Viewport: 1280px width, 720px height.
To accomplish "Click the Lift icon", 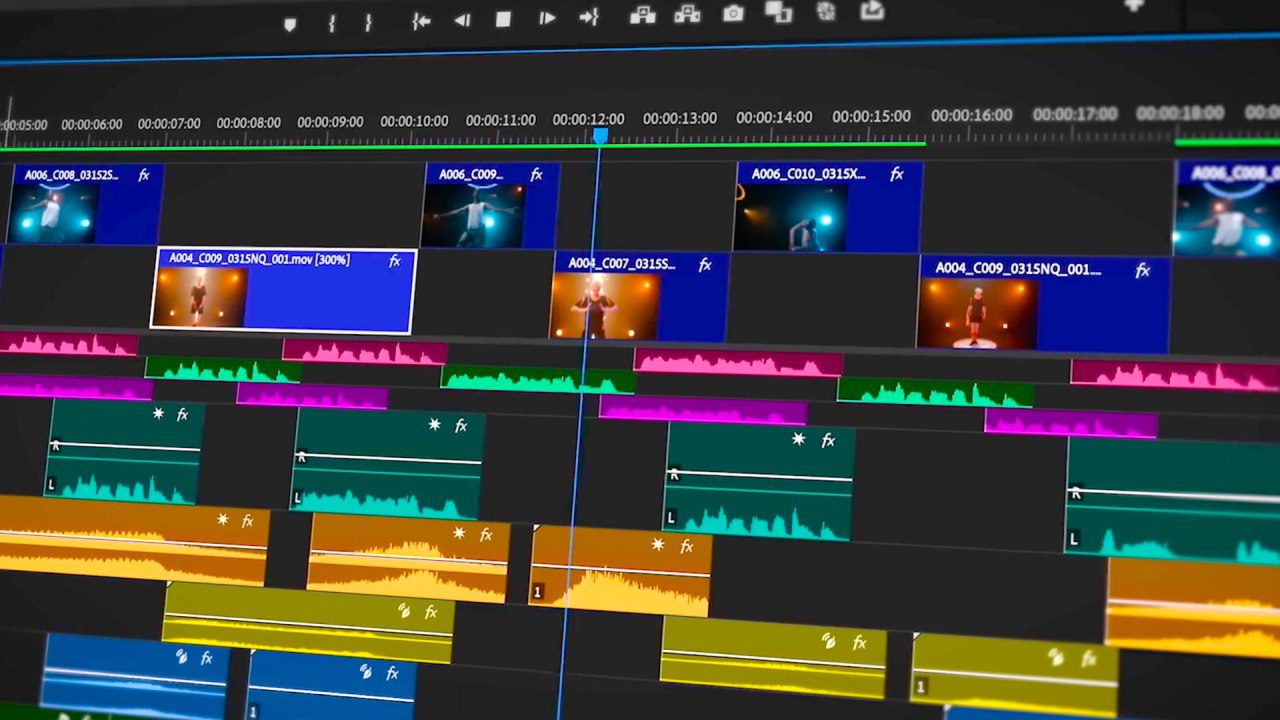I will [642, 15].
